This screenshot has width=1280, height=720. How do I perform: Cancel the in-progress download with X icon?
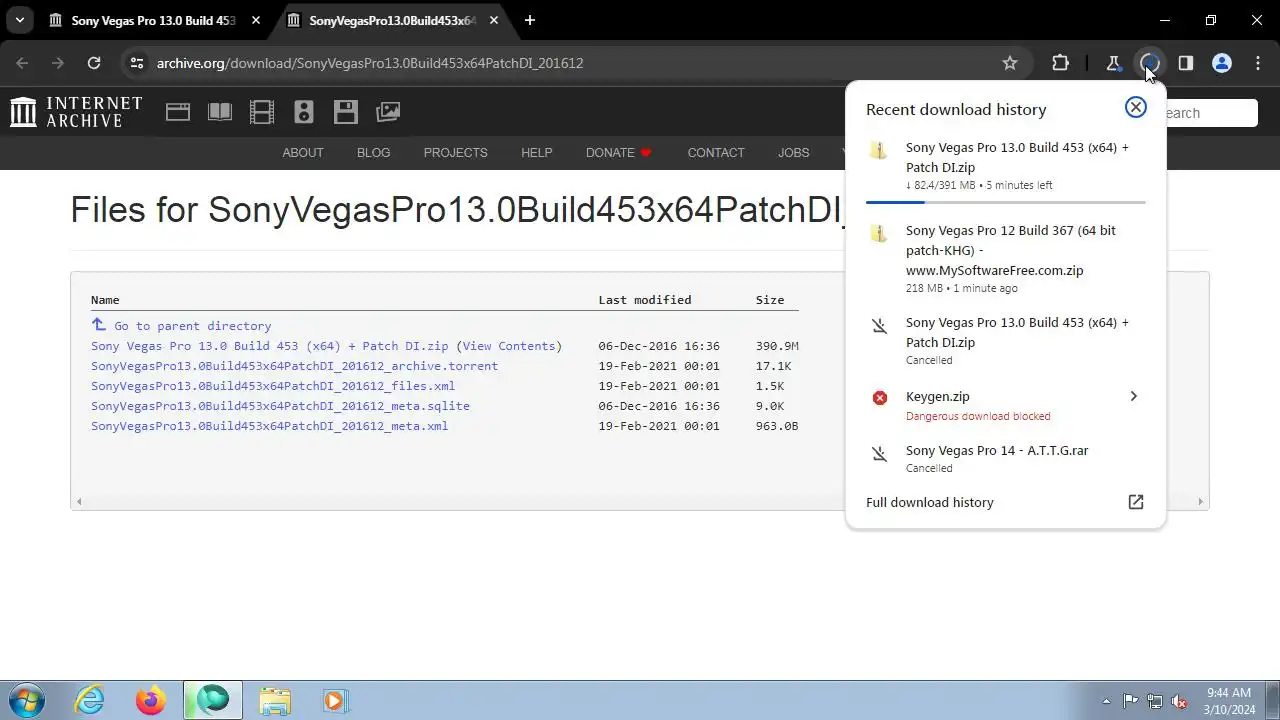1135,107
